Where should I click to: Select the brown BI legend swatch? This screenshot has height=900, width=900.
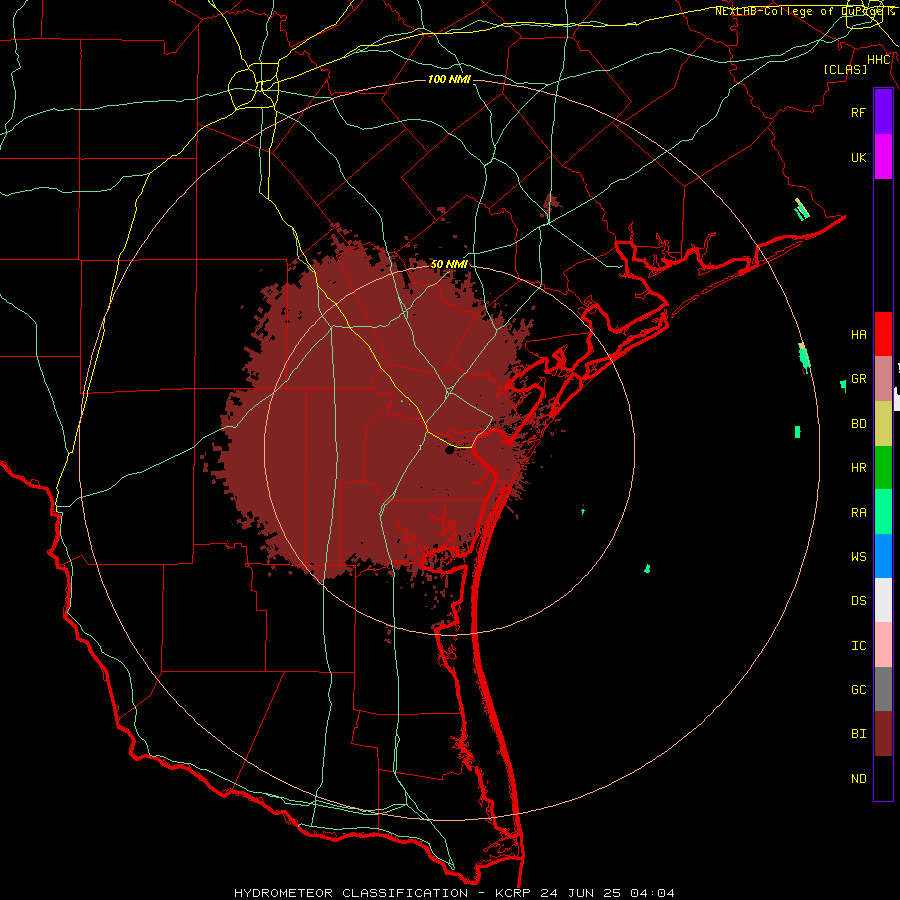(x=883, y=734)
